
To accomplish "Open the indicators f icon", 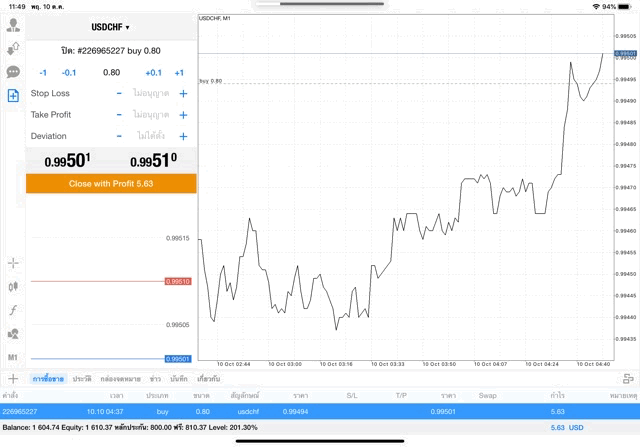I will pyautogui.click(x=13, y=310).
